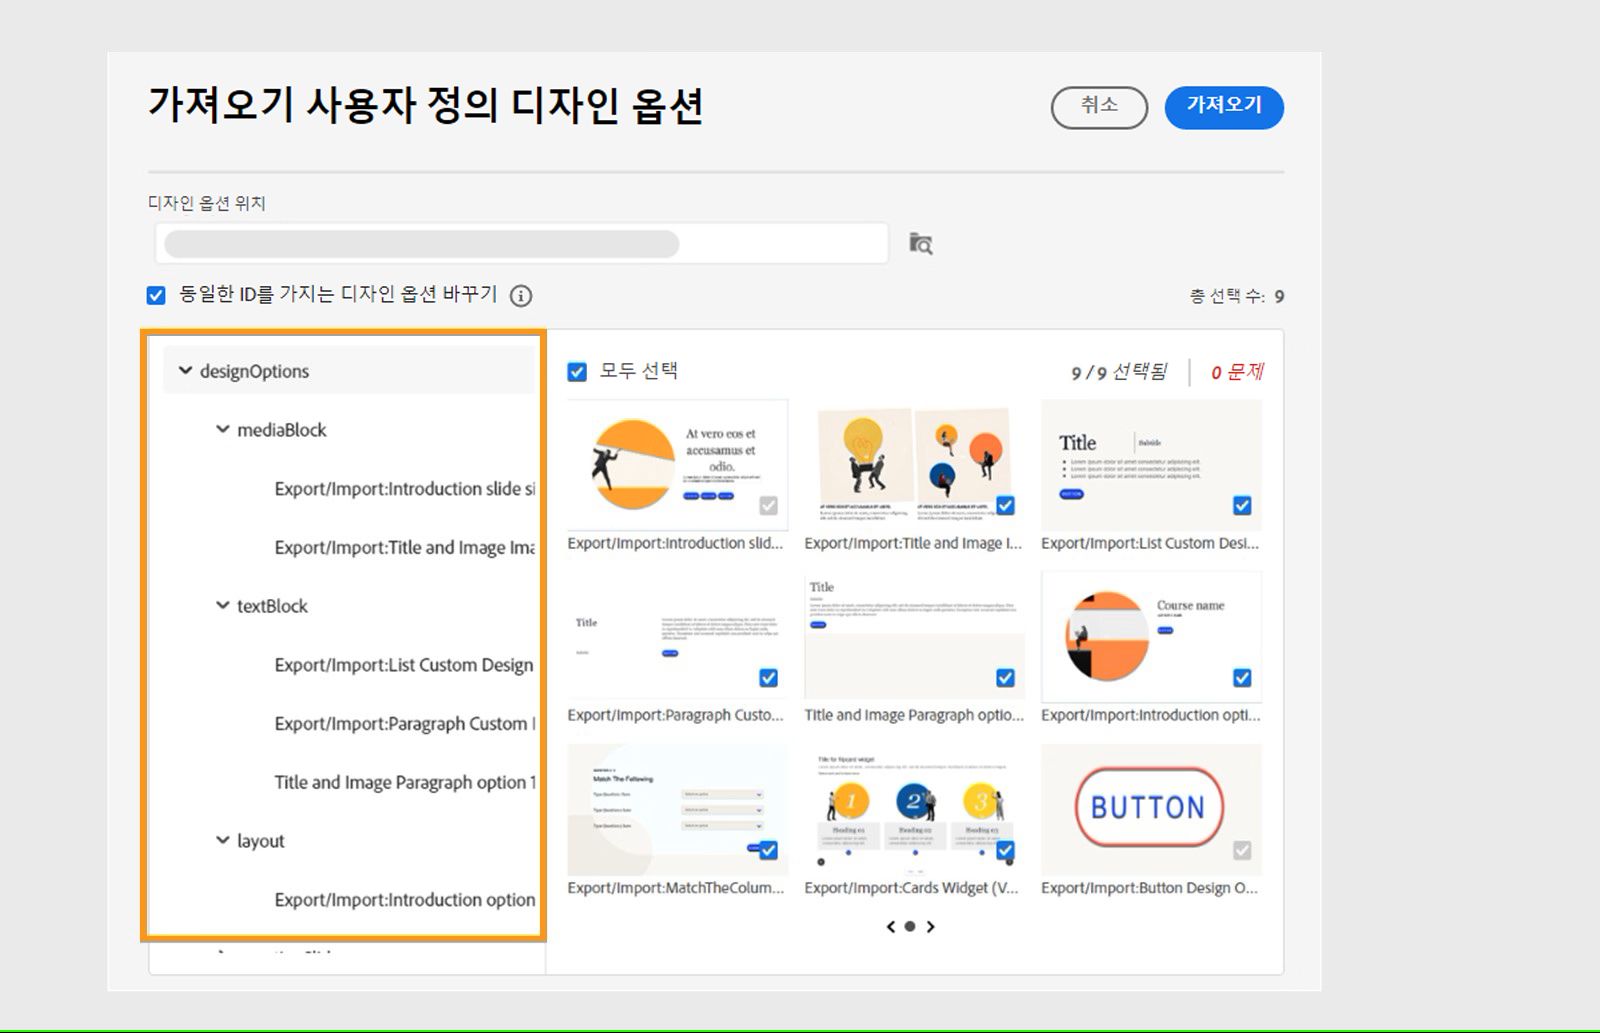This screenshot has width=1600, height=1033.
Task: Check the Export/Import:Cards Widget thumbnail checkbox
Action: tap(1005, 849)
